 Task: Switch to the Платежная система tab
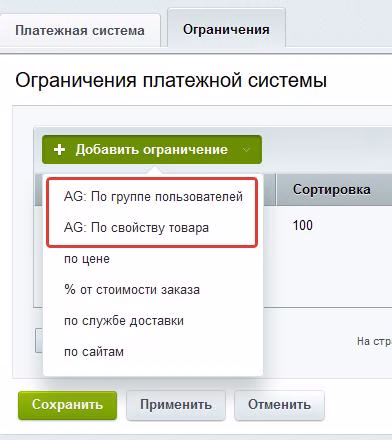click(80, 30)
